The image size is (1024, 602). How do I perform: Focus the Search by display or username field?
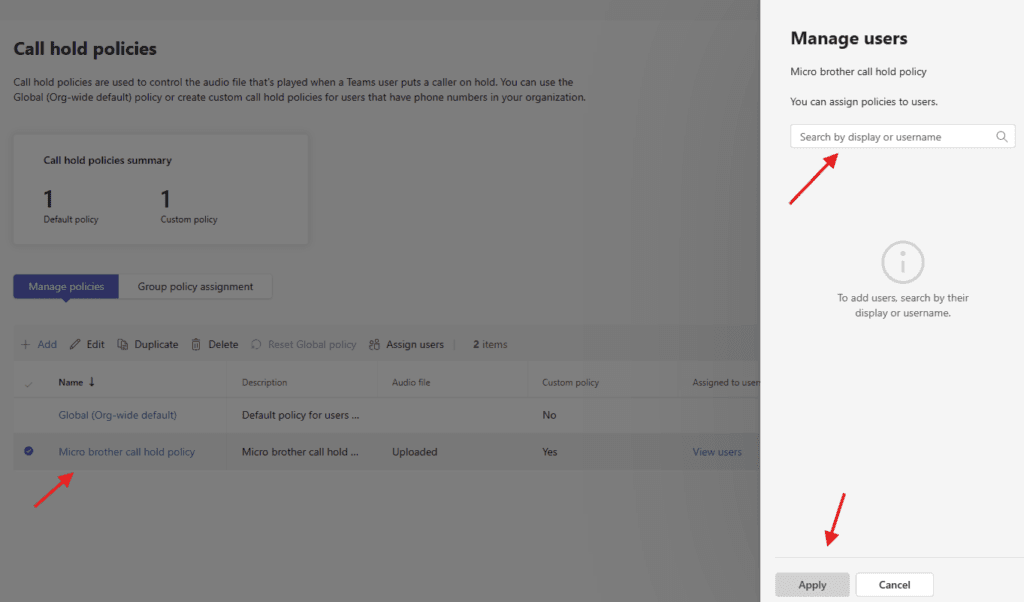pyautogui.click(x=890, y=137)
